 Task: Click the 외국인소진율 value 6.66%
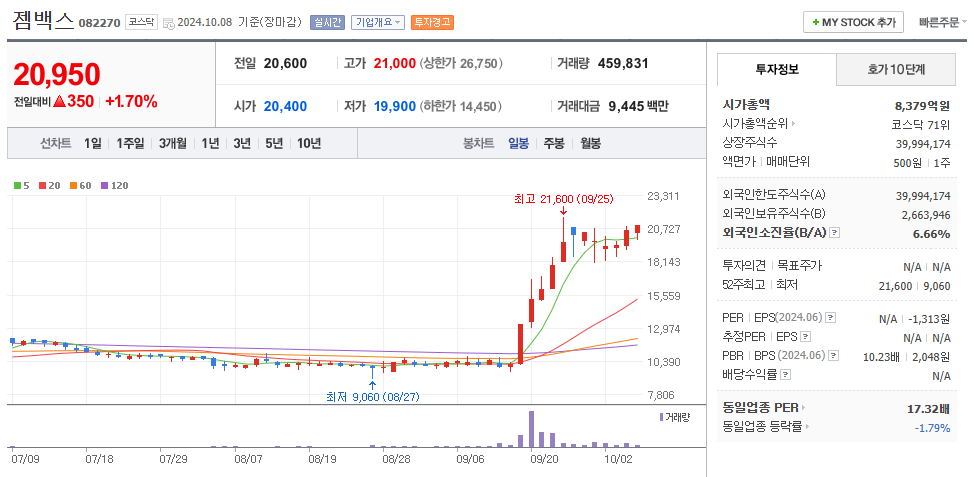coord(931,234)
